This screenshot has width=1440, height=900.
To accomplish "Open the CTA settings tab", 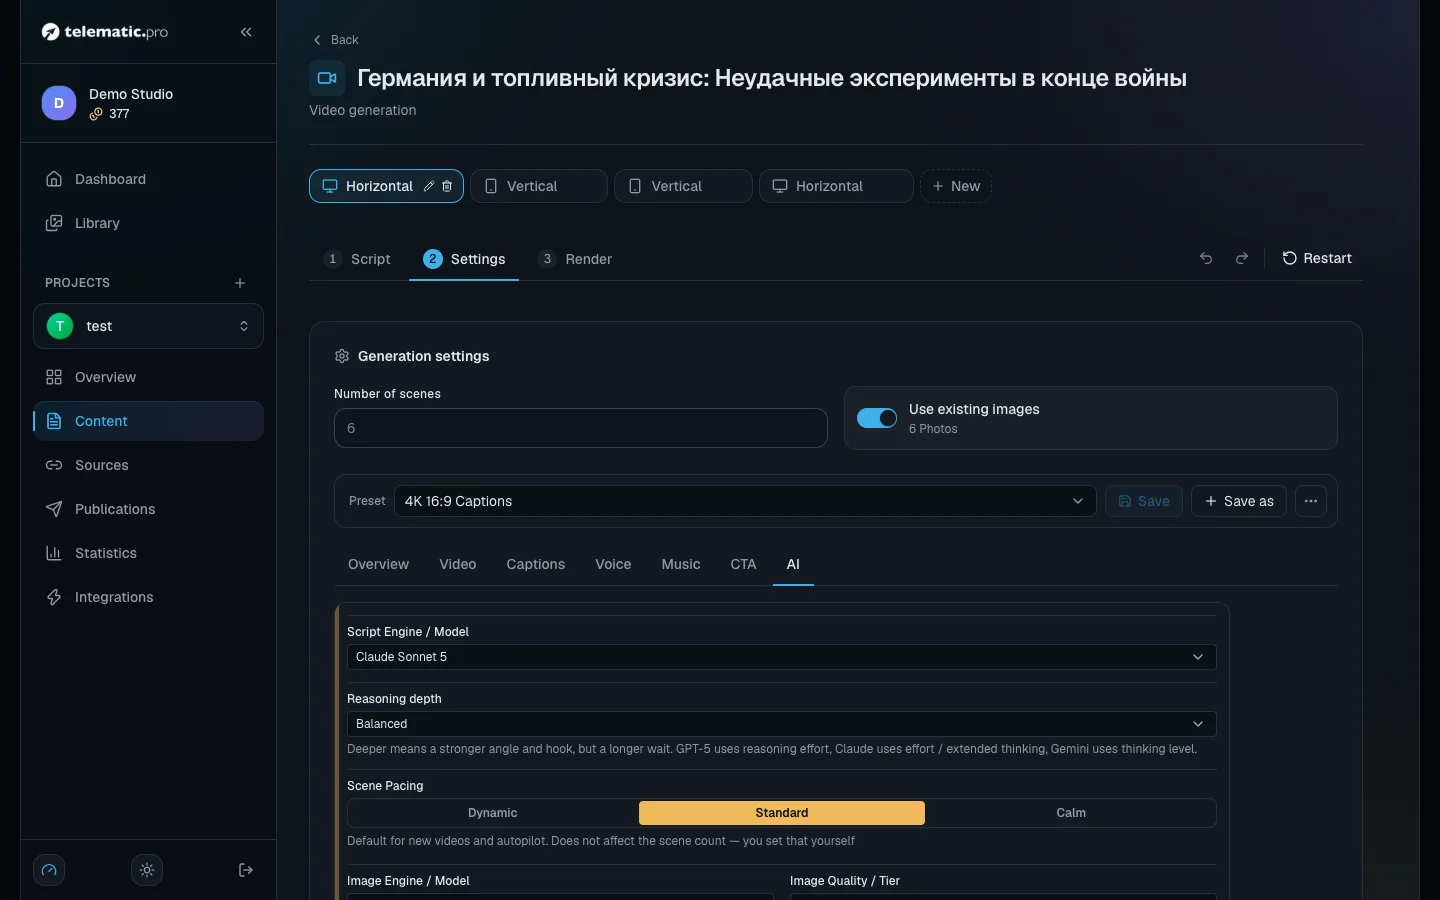I will pyautogui.click(x=743, y=564).
